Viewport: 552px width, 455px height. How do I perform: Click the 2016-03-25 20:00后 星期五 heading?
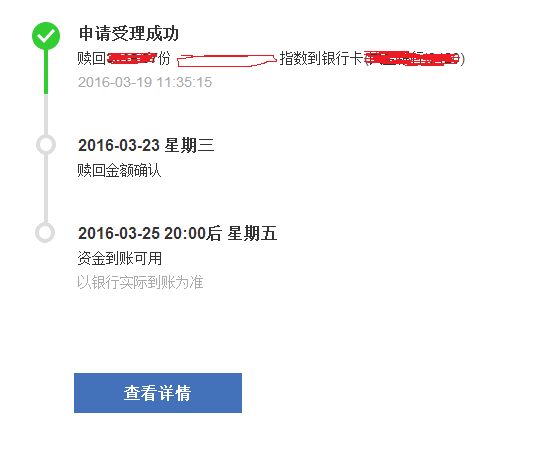tap(177, 233)
